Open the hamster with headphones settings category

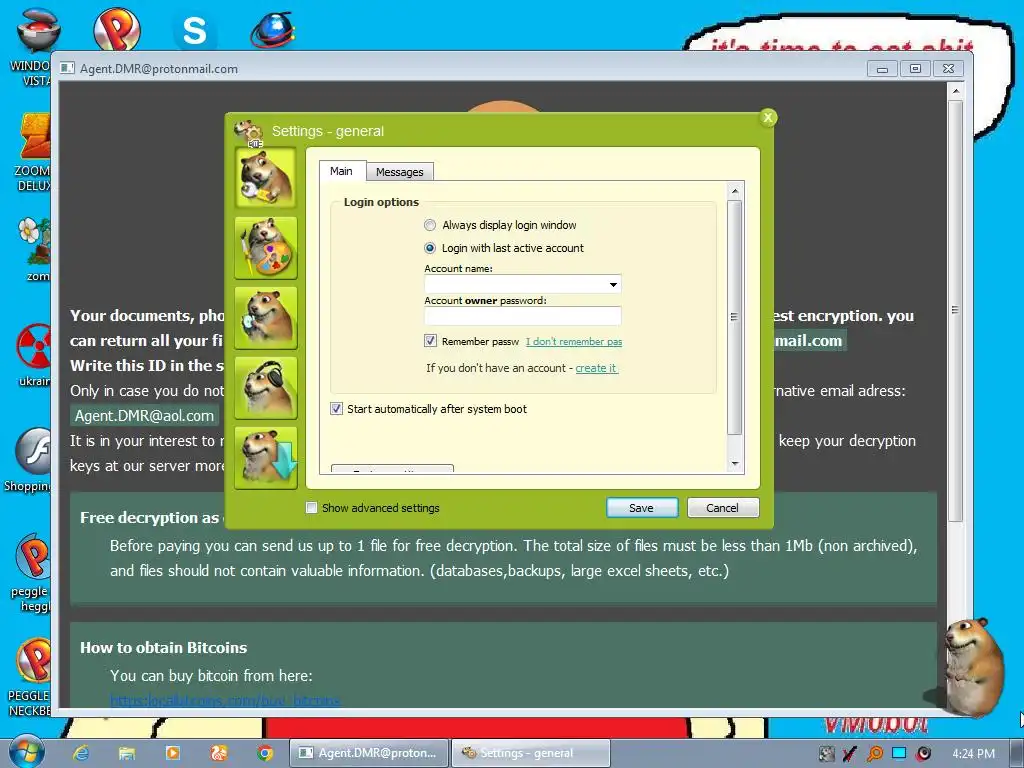tap(266, 387)
